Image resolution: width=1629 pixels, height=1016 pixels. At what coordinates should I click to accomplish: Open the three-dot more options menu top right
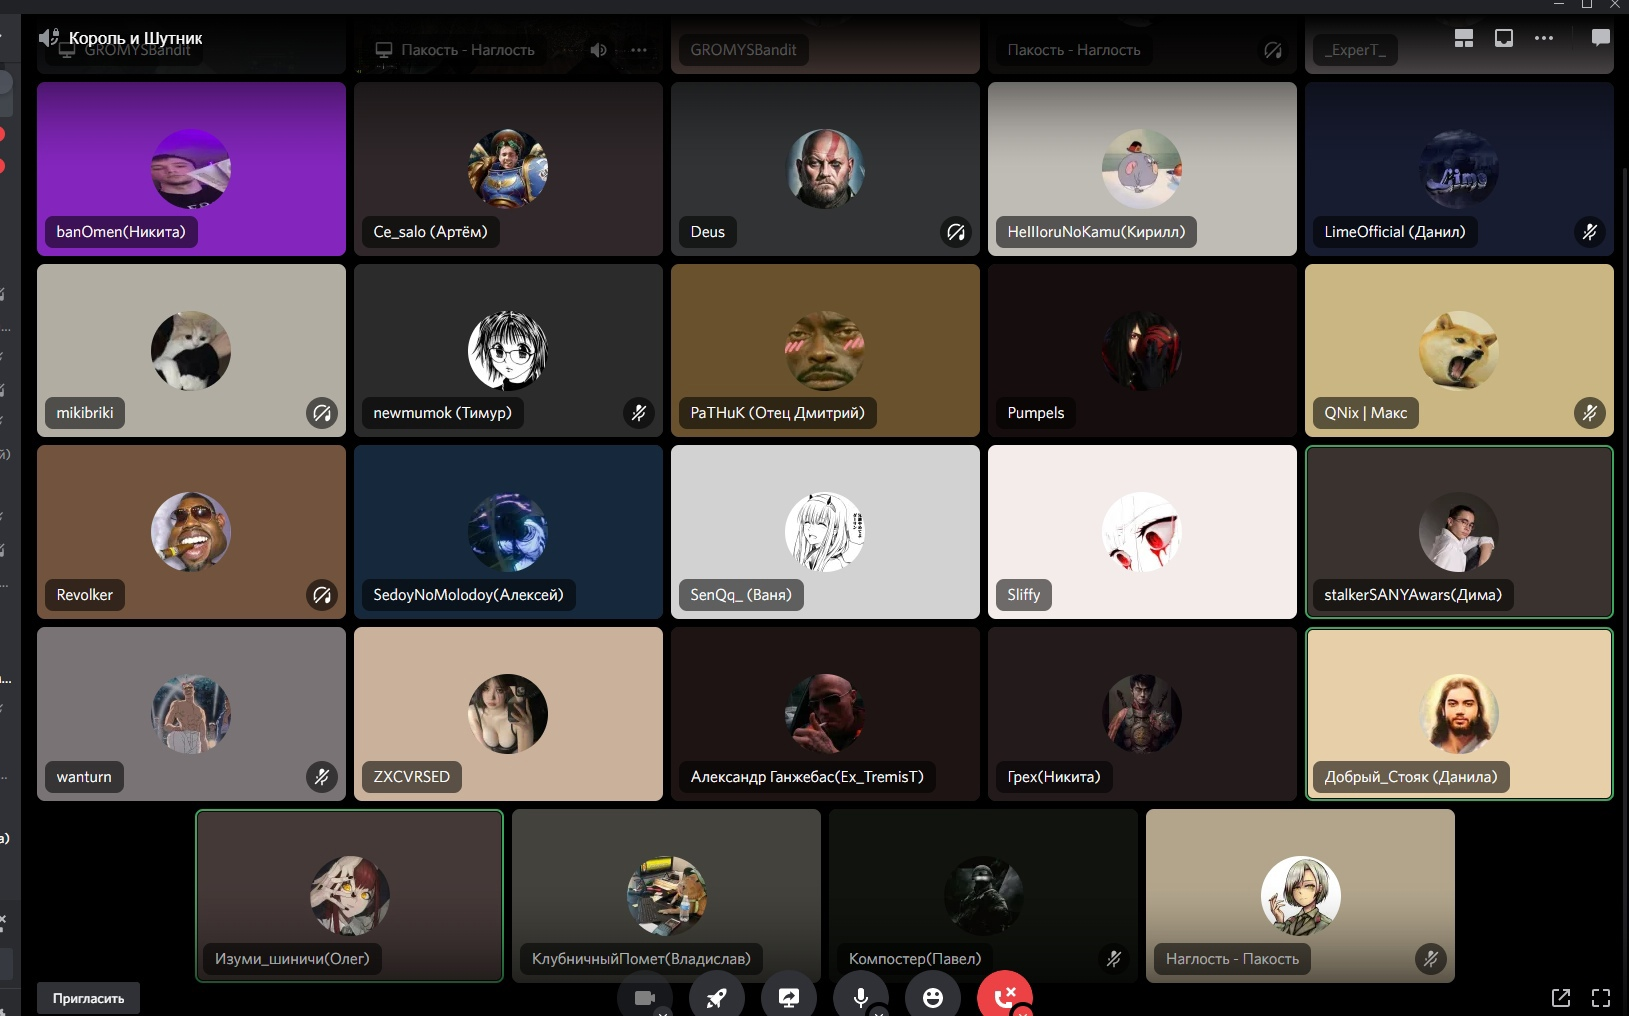(1544, 38)
